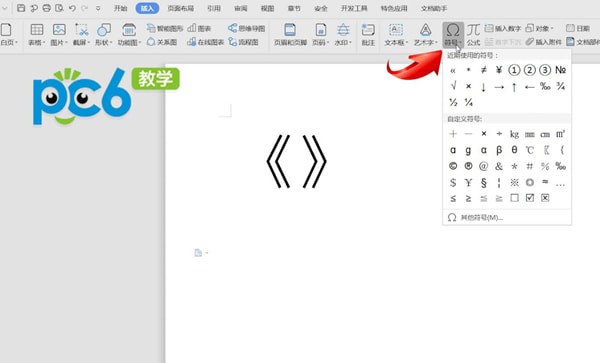Viewport: 600px width, 363px height.
Task: Open 其他符号(M)... more symbols dialog
Action: pos(475,217)
